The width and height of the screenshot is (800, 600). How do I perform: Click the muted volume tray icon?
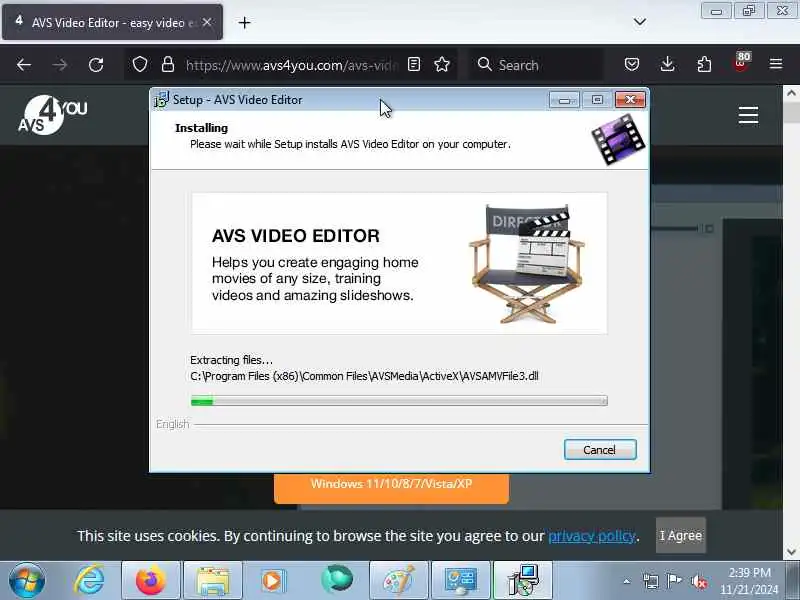click(x=698, y=581)
